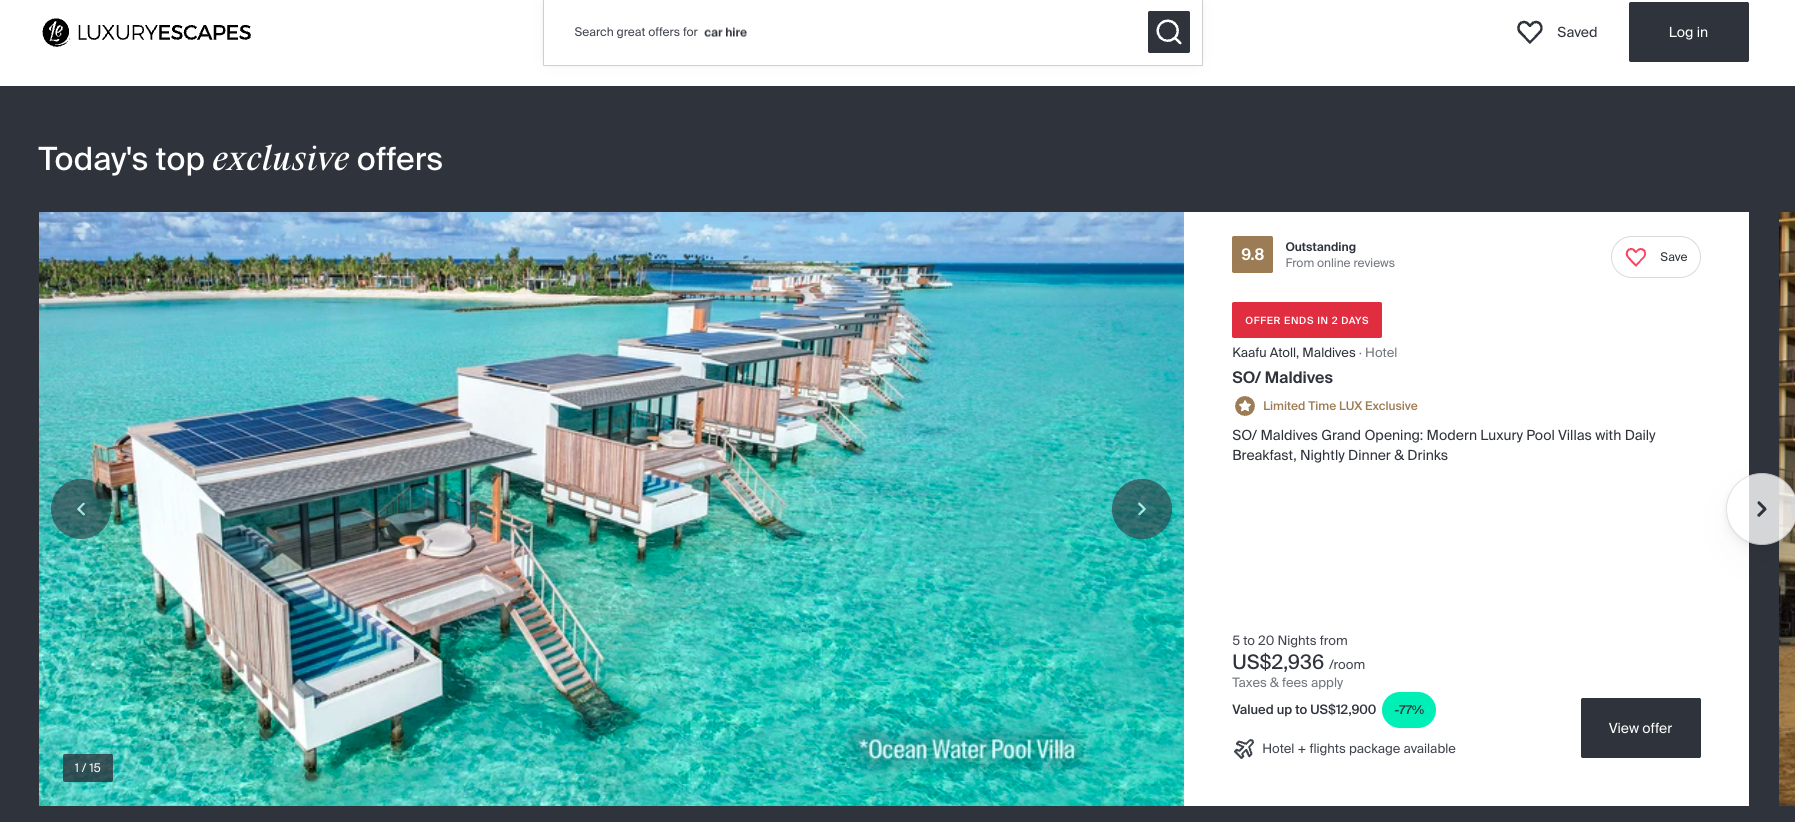1795x822 pixels.
Task: Click the hotel plus flights airplane icon
Action: coord(1243,748)
